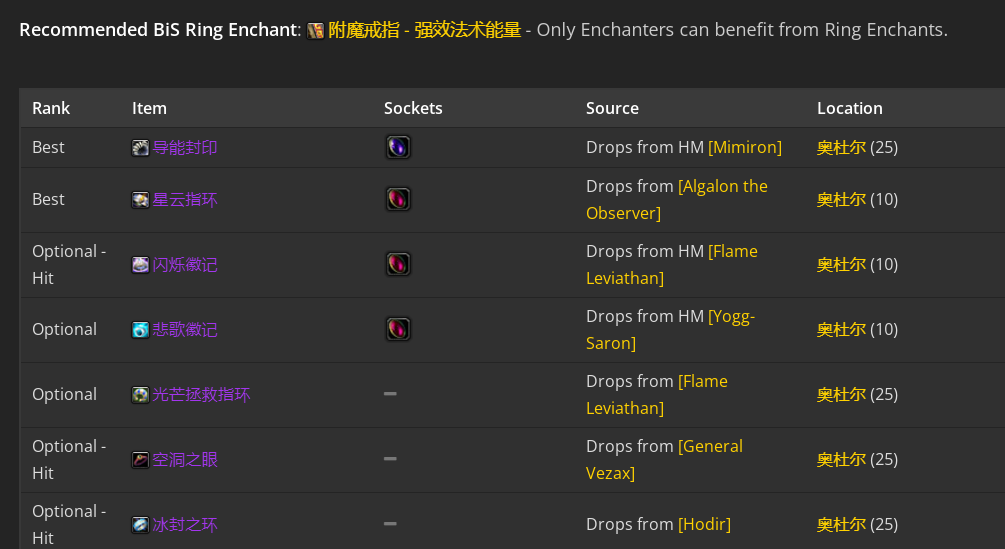Click the 星云指环 ring item icon
Viewport: 1005px width, 549px height.
coord(140,200)
